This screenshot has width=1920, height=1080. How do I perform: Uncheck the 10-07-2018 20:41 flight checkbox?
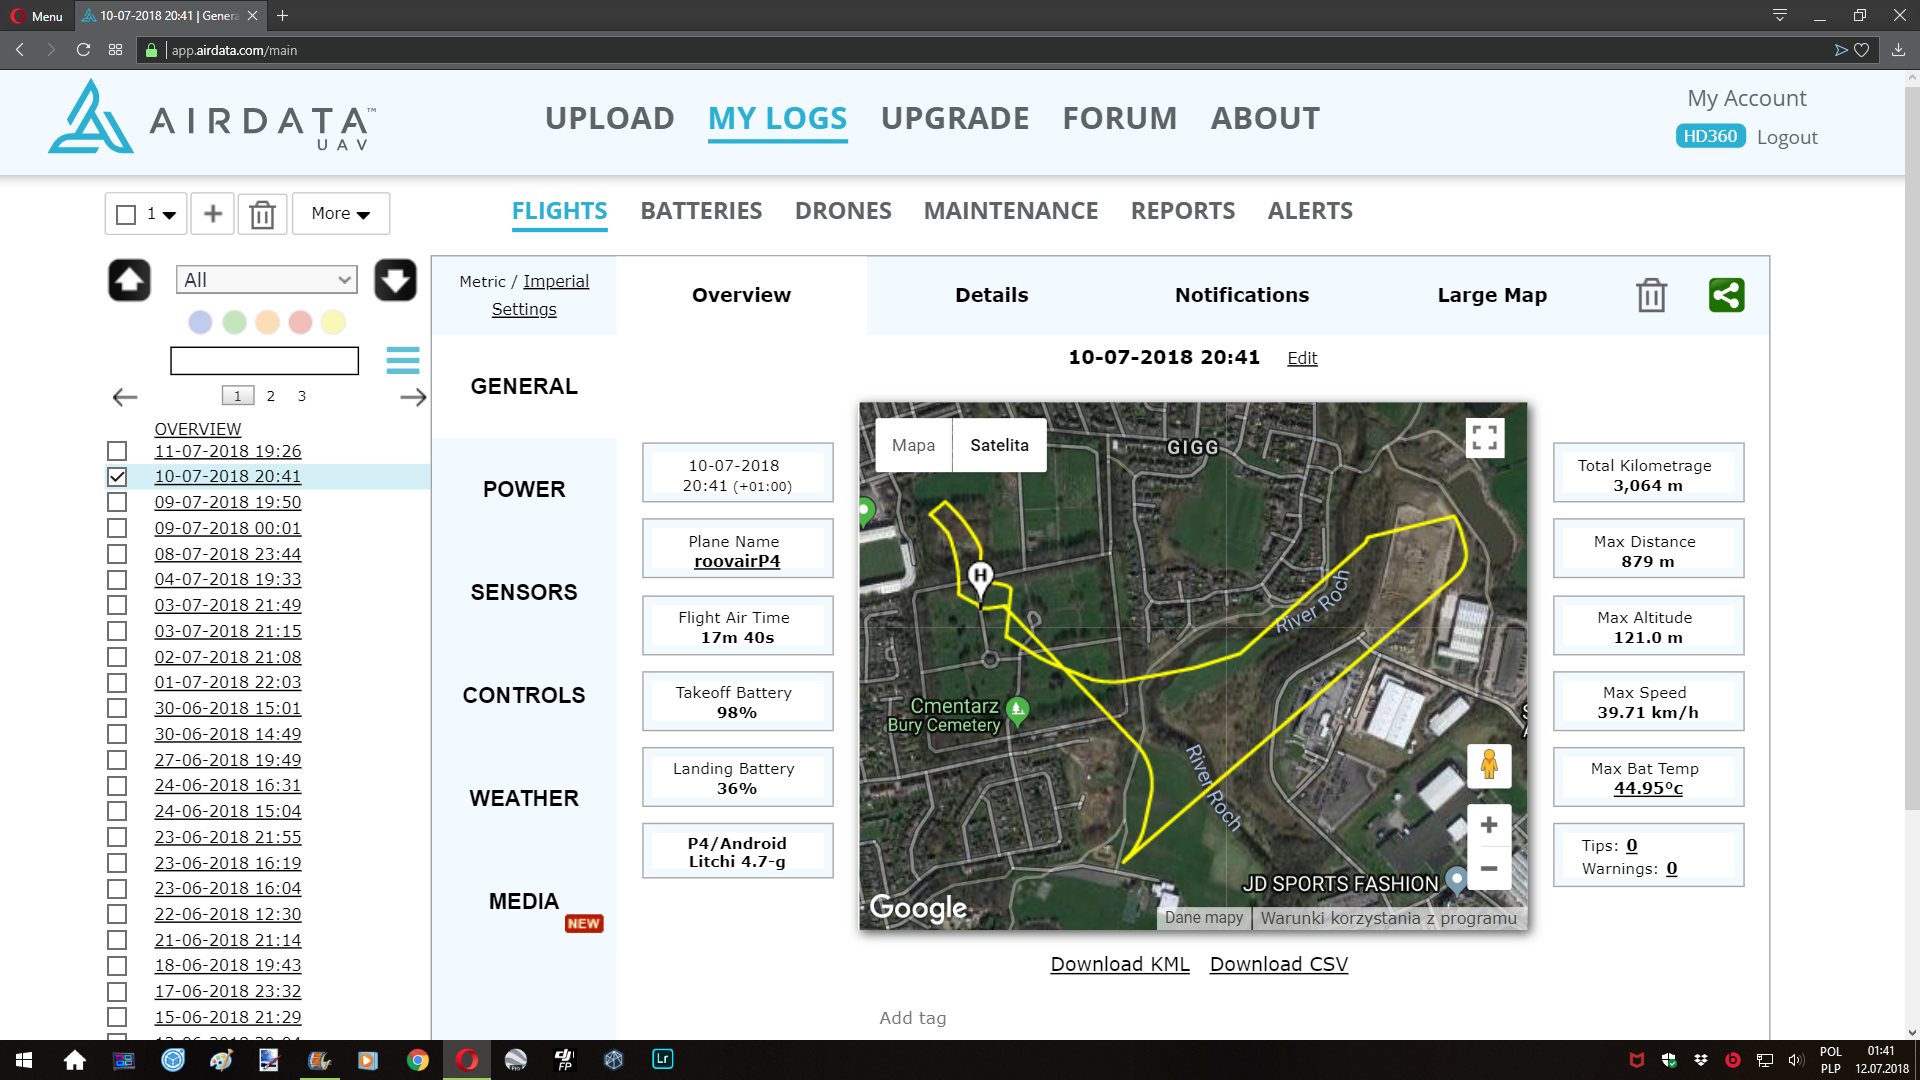coord(117,477)
